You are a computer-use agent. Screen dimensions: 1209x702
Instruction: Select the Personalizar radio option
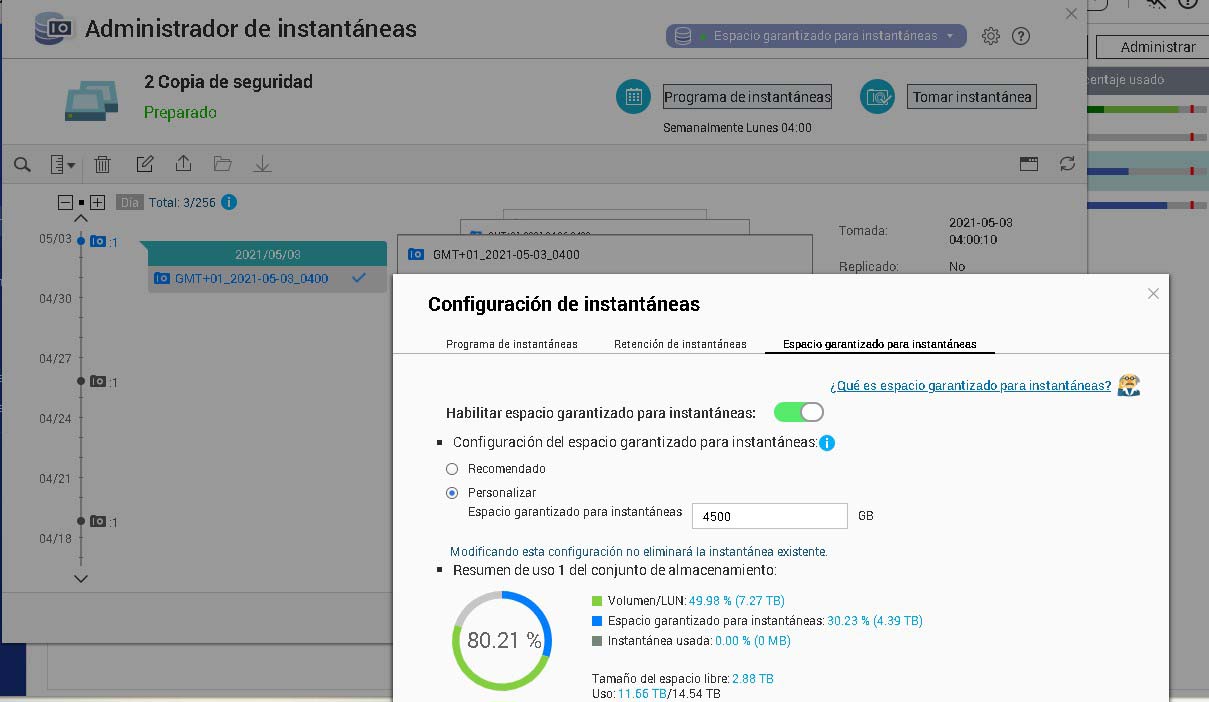(x=452, y=493)
